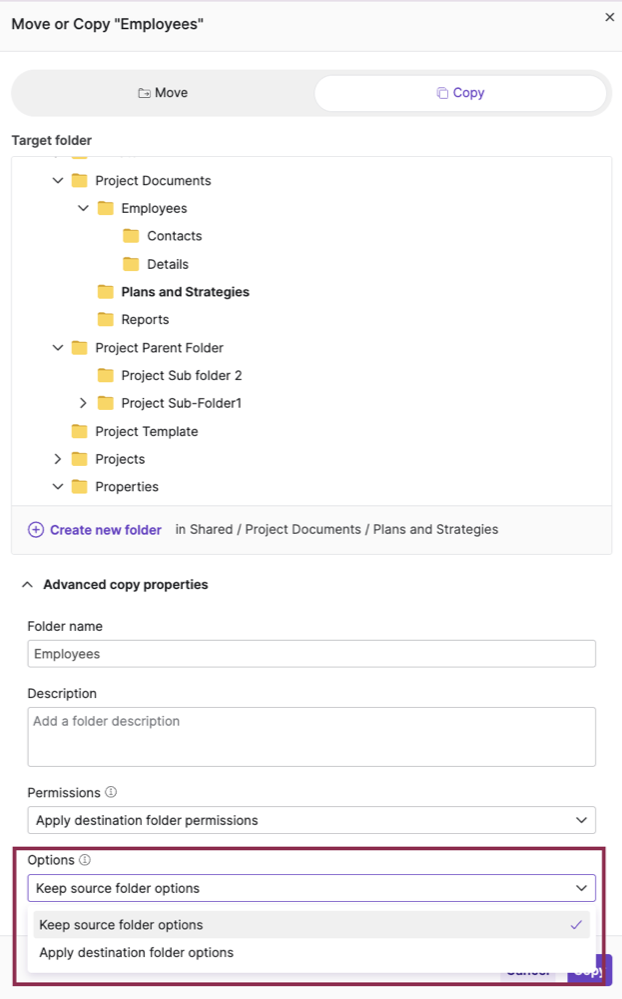622x999 pixels.
Task: Expand the Projects folder
Action: [x=58, y=459]
